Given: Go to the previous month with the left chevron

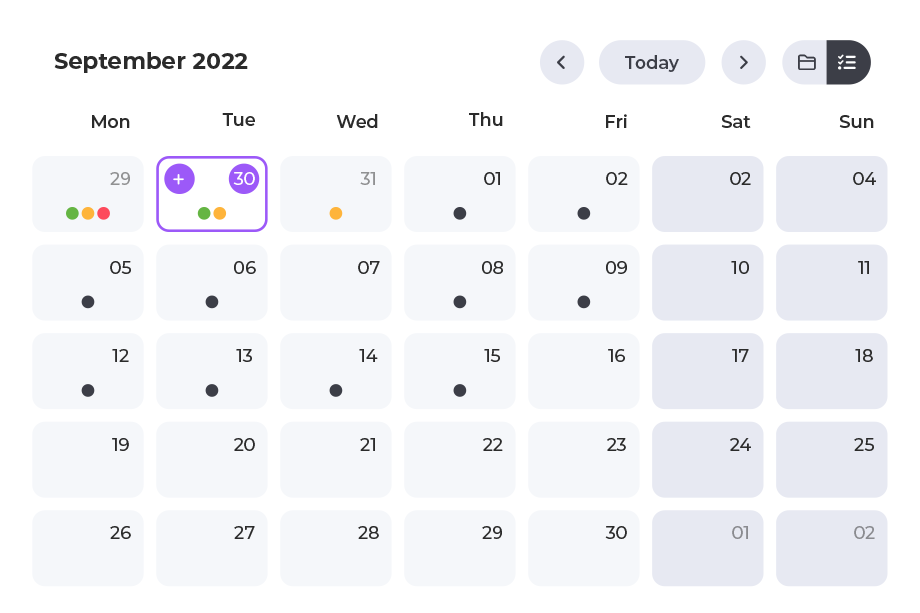Looking at the screenshot, I should click(x=562, y=62).
